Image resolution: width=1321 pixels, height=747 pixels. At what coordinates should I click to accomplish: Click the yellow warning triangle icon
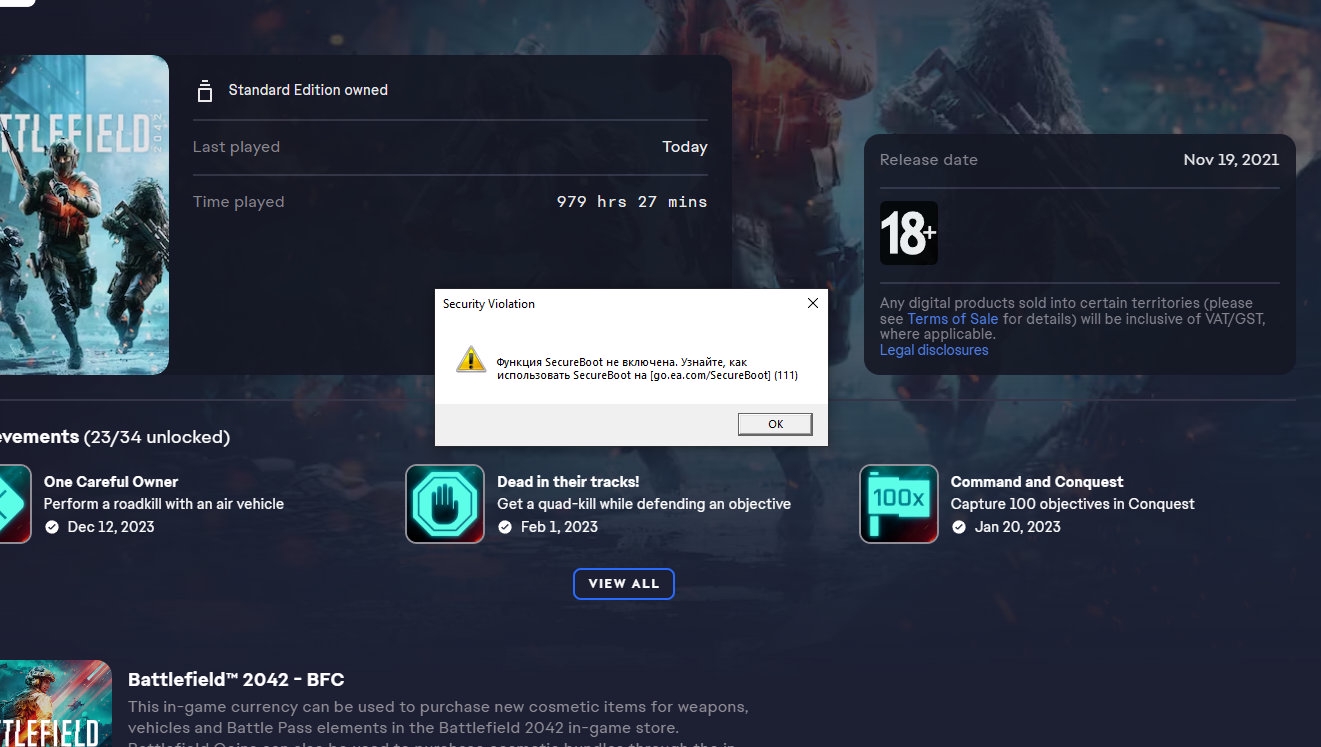click(471, 360)
